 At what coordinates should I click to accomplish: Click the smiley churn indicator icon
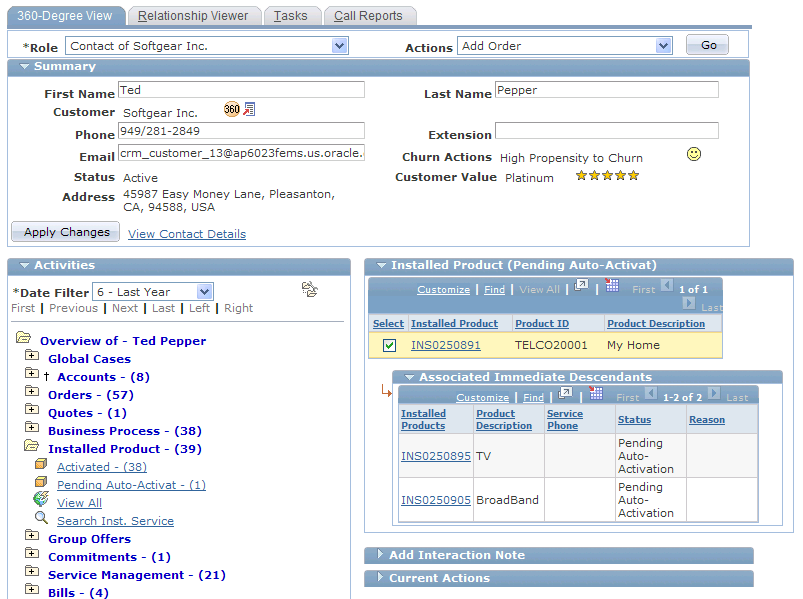click(694, 154)
